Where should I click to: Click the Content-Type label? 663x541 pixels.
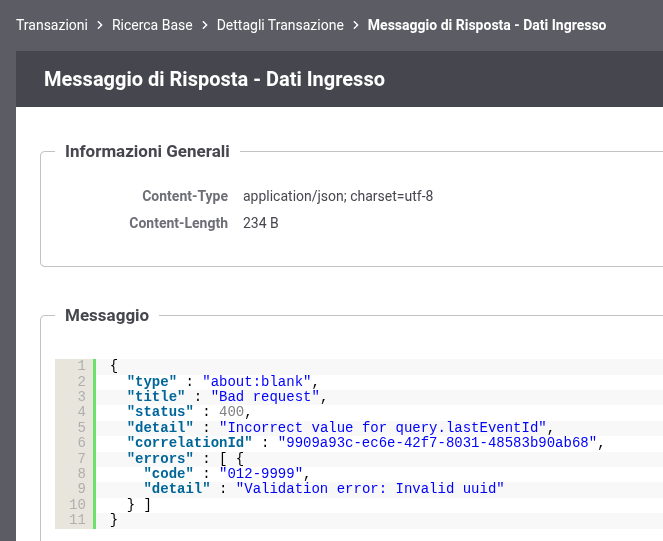[185, 196]
